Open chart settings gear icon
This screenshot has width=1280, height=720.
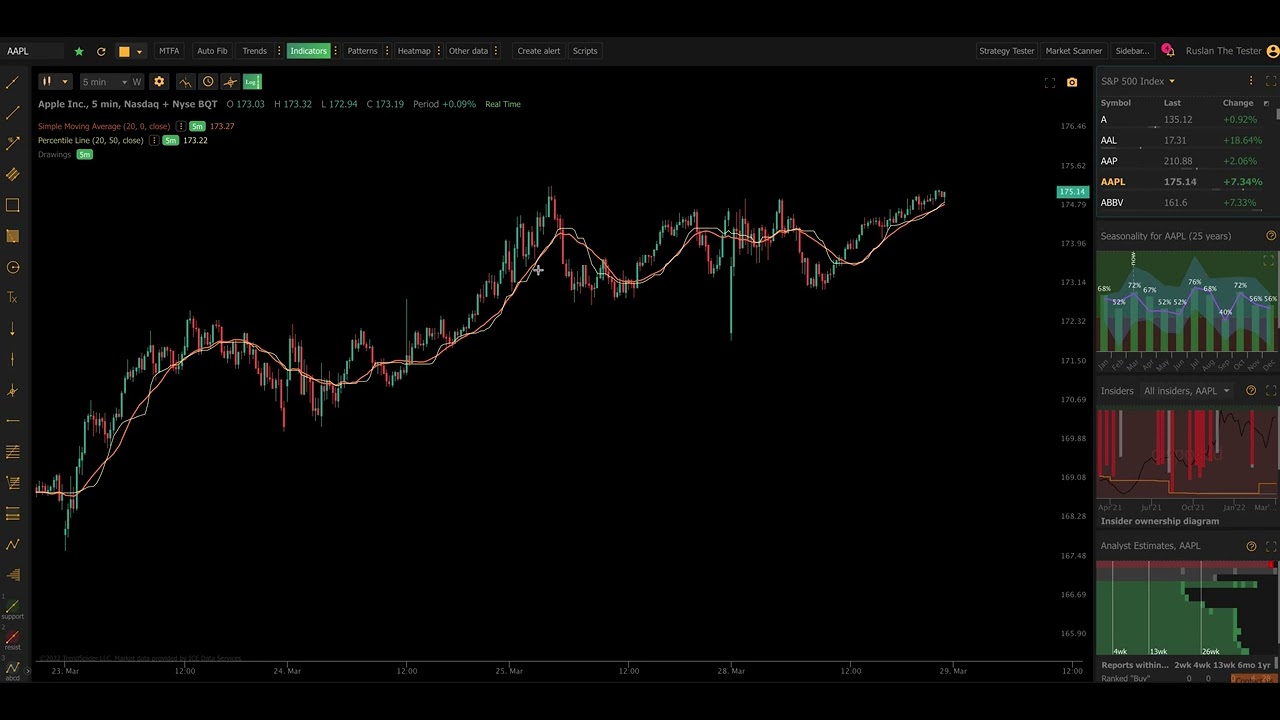[x=159, y=82]
